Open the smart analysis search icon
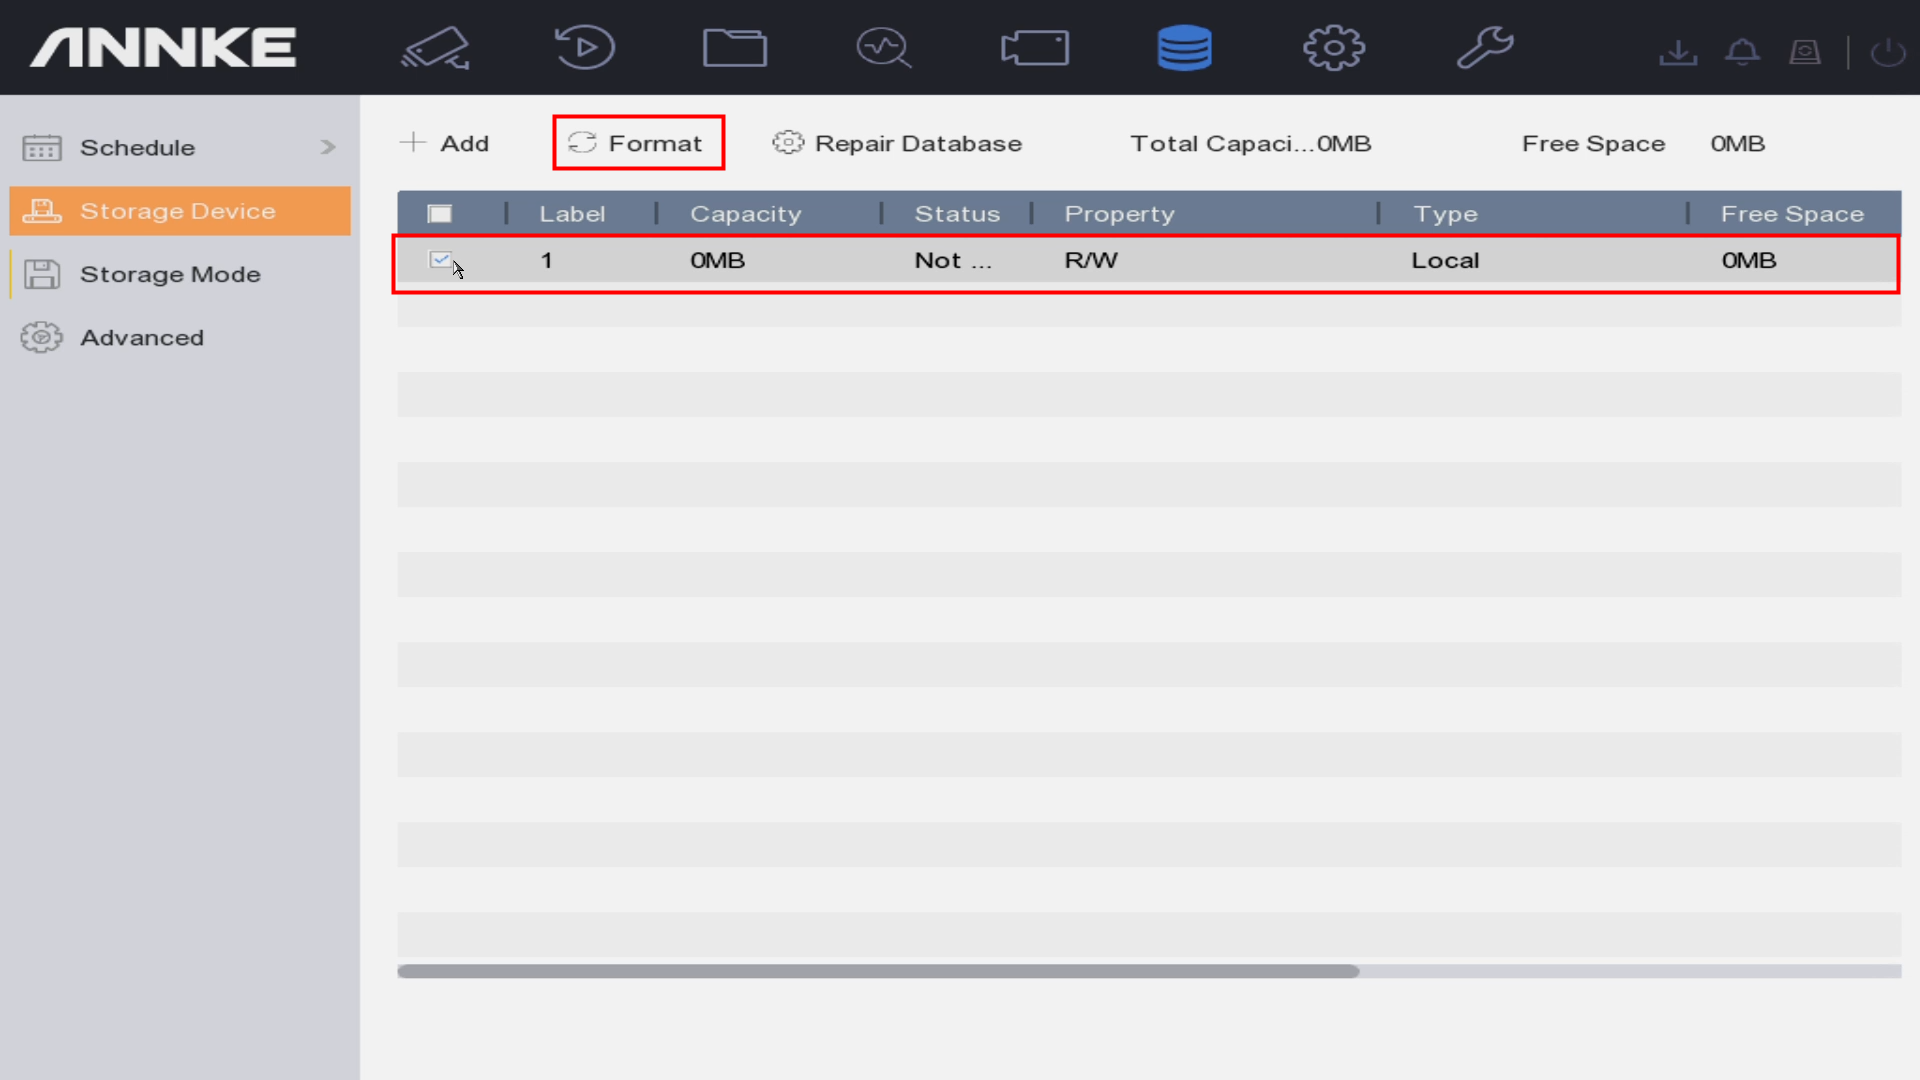 tap(884, 48)
